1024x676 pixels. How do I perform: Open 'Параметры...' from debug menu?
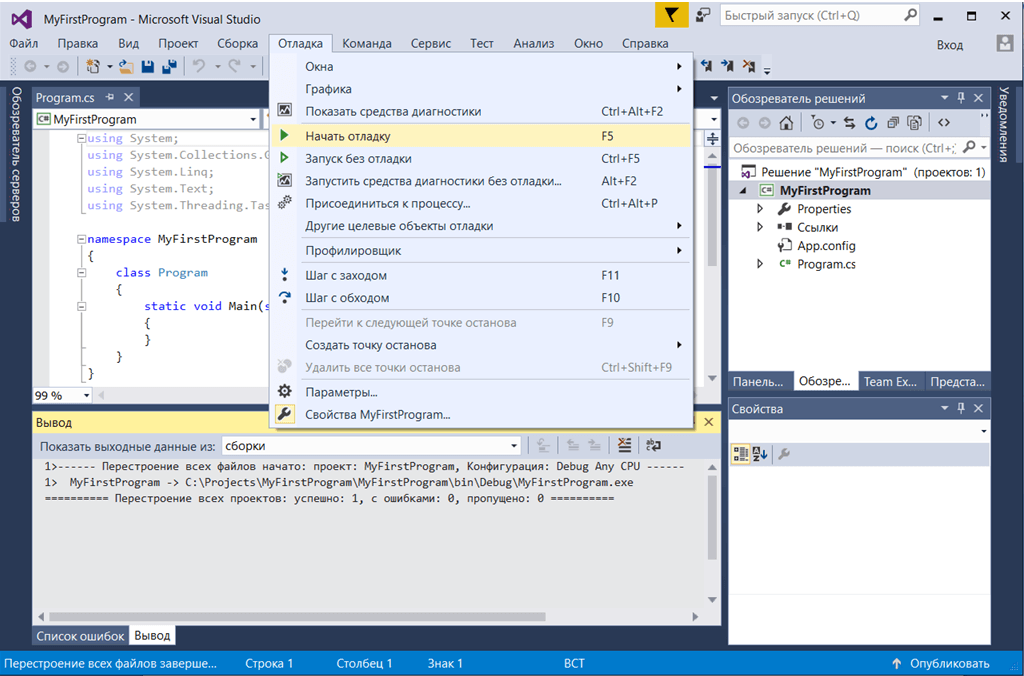pyautogui.click(x=481, y=392)
